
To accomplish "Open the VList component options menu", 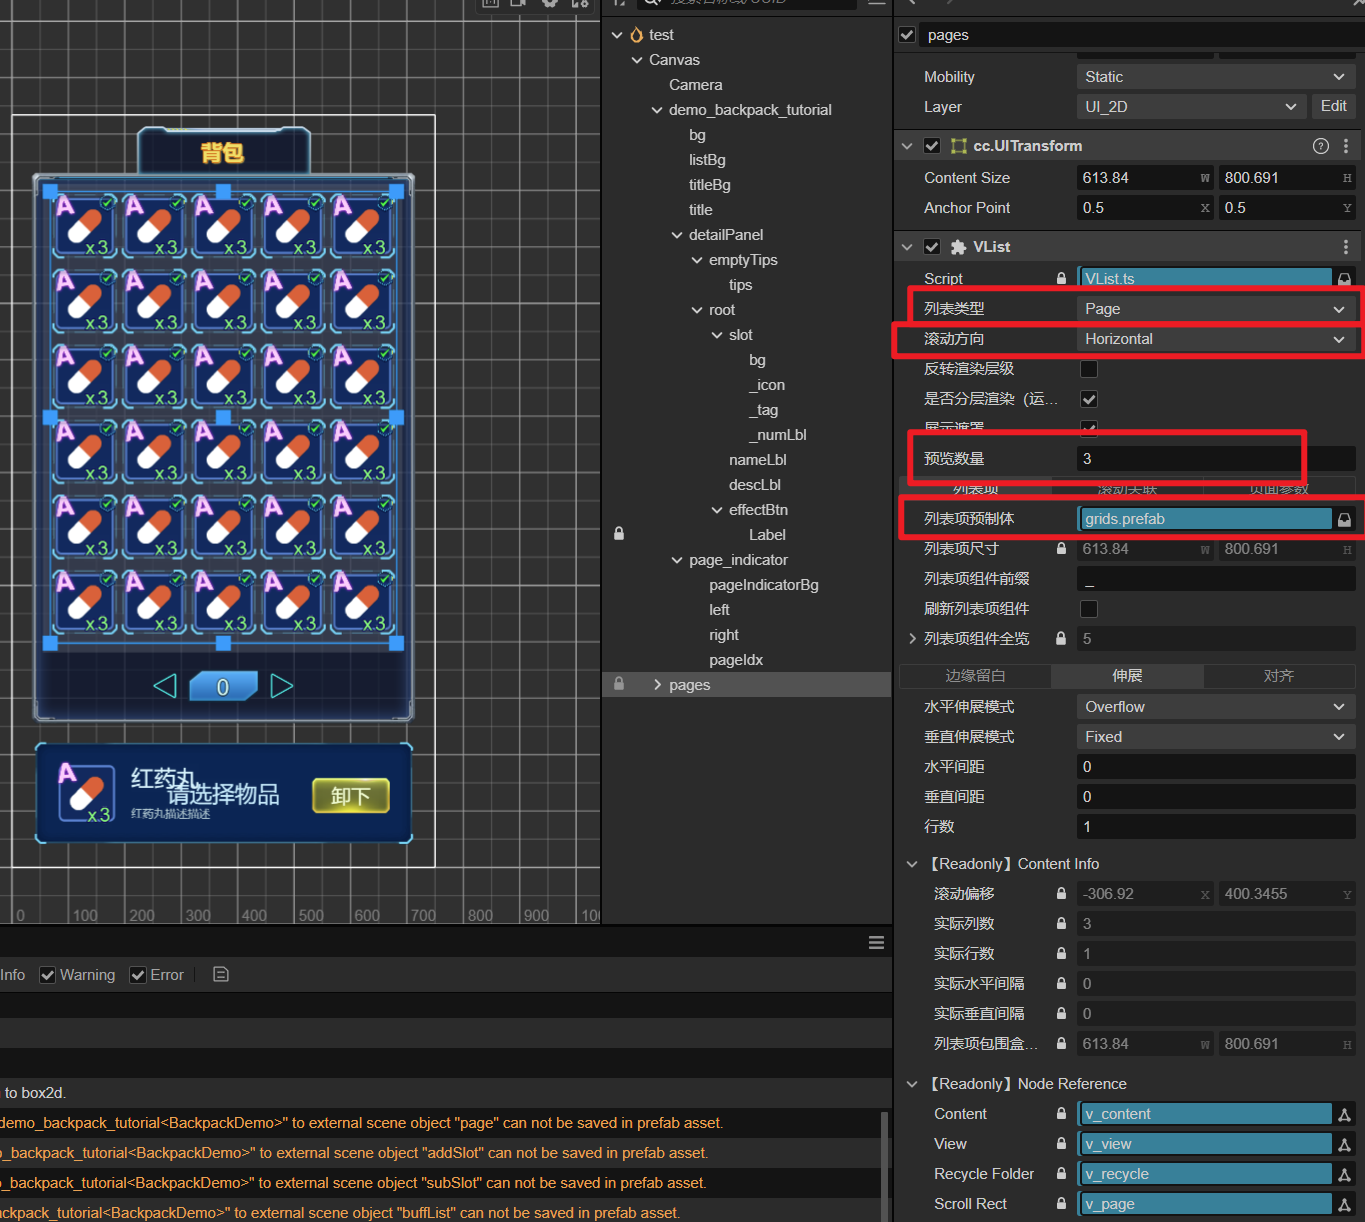I will click(1346, 247).
